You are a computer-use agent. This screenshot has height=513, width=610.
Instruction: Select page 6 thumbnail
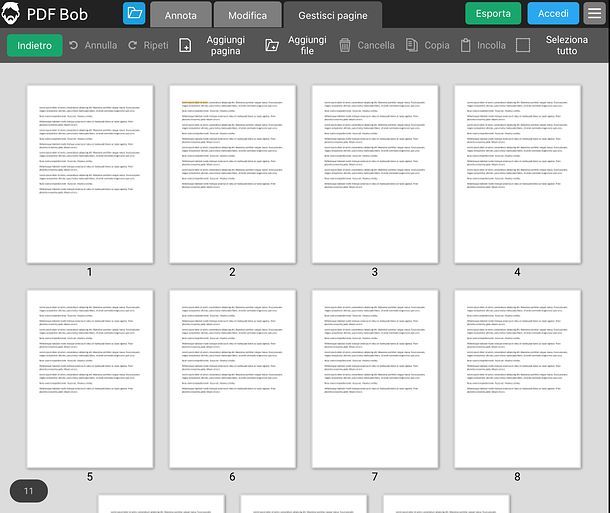(232, 379)
